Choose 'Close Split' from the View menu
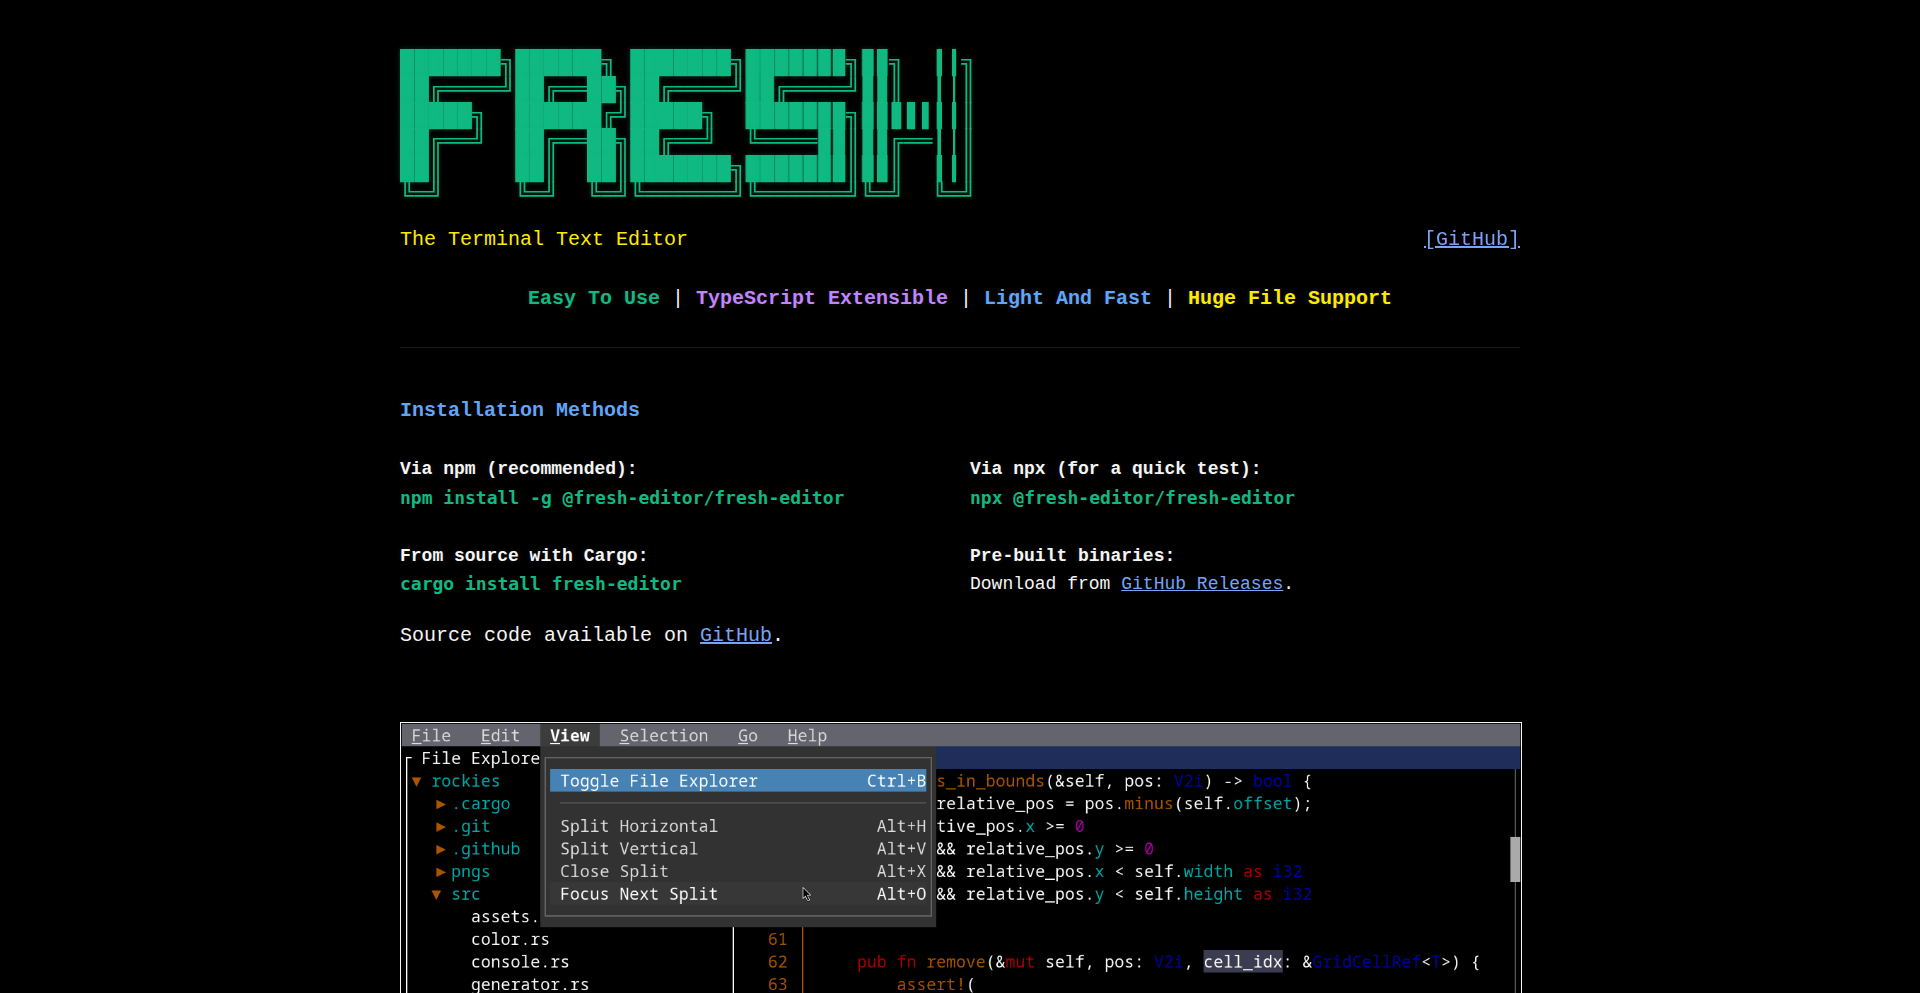This screenshot has height=993, width=1920. [739, 872]
